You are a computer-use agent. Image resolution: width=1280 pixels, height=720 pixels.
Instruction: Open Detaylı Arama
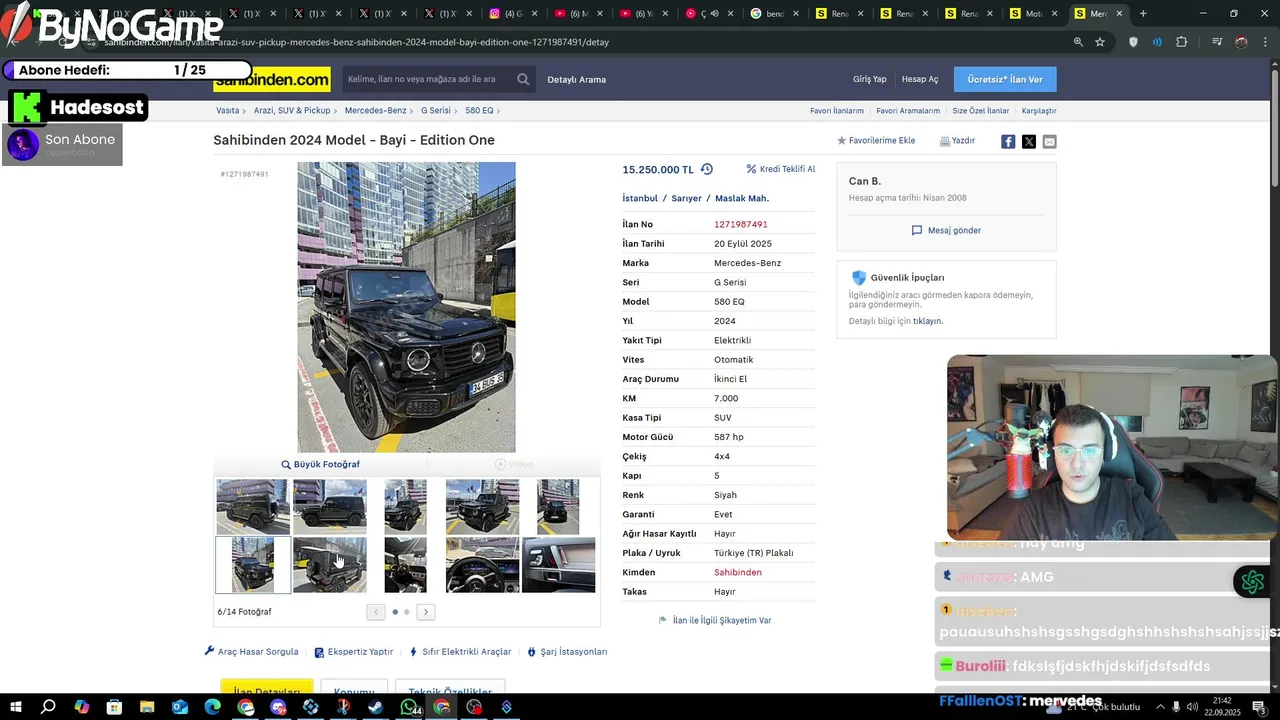577,79
